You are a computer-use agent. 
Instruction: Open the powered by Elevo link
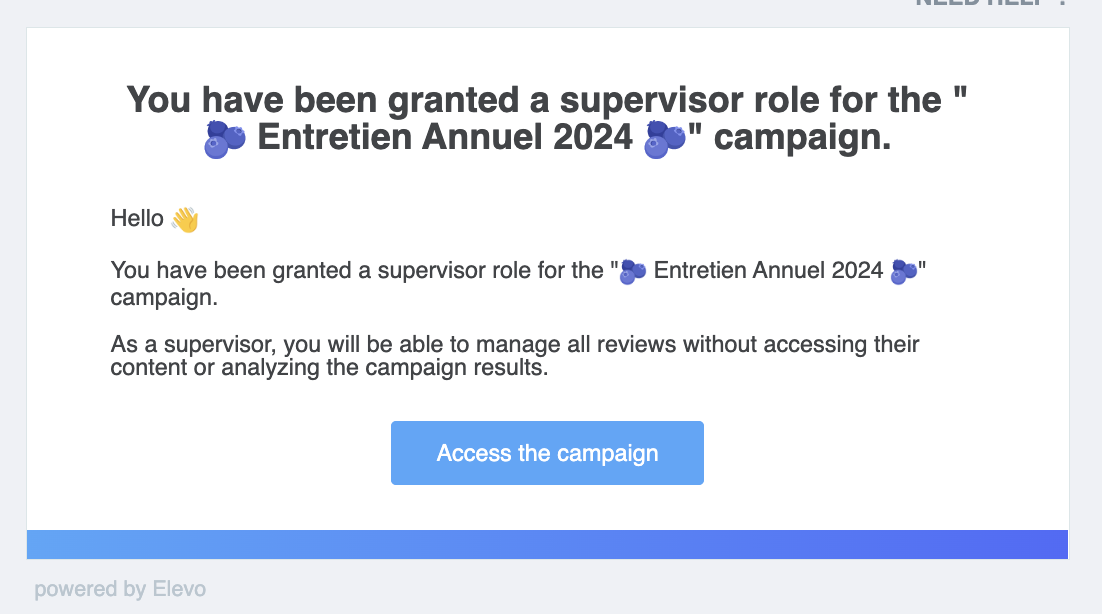[120, 589]
